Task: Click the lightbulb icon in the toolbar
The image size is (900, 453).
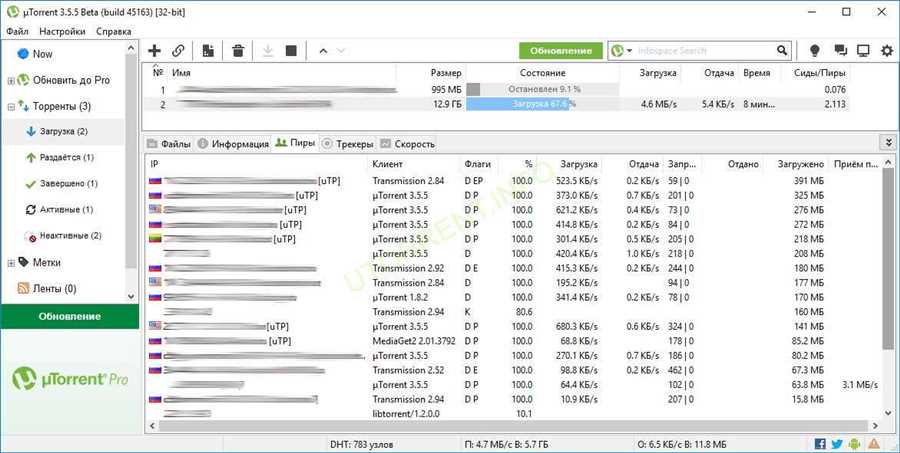Action: (814, 50)
